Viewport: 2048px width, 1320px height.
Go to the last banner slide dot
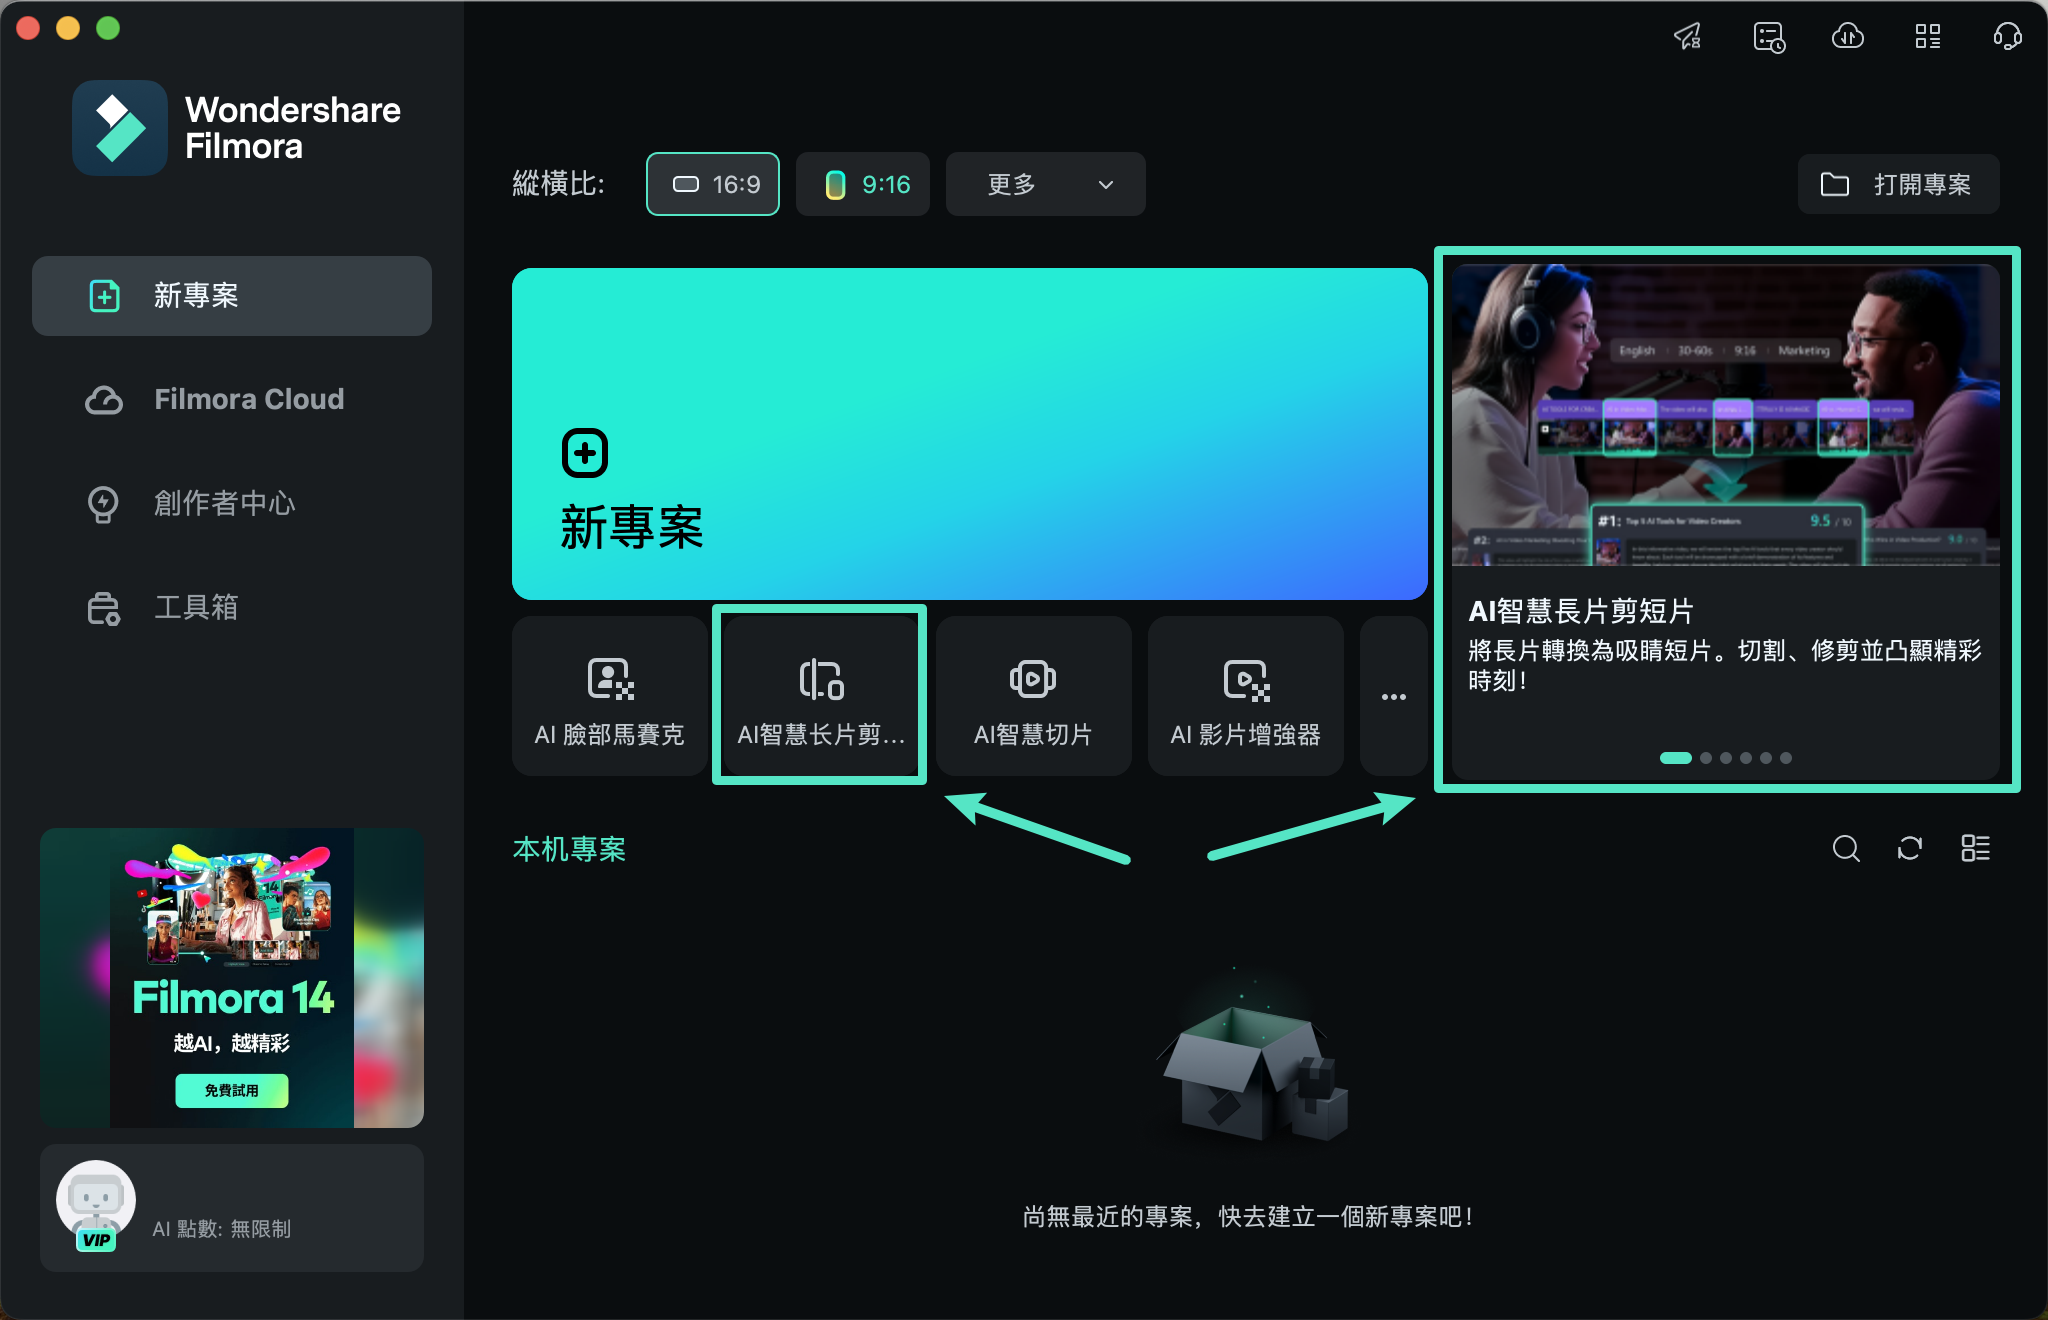[x=1786, y=758]
